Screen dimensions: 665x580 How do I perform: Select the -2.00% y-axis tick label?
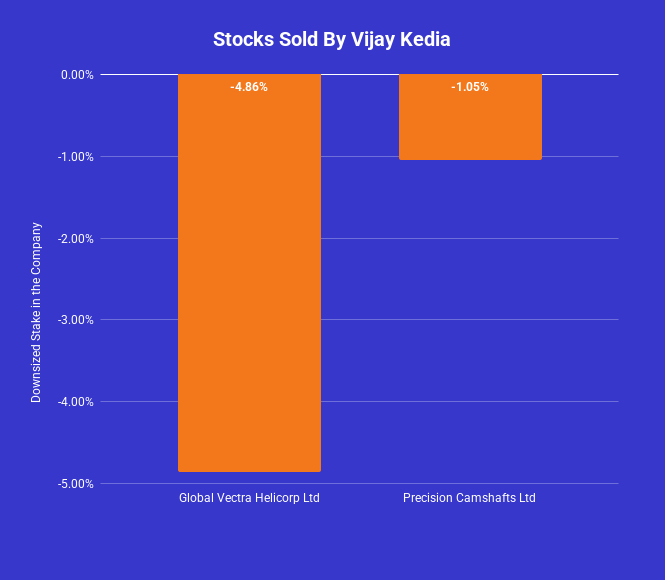click(x=77, y=239)
